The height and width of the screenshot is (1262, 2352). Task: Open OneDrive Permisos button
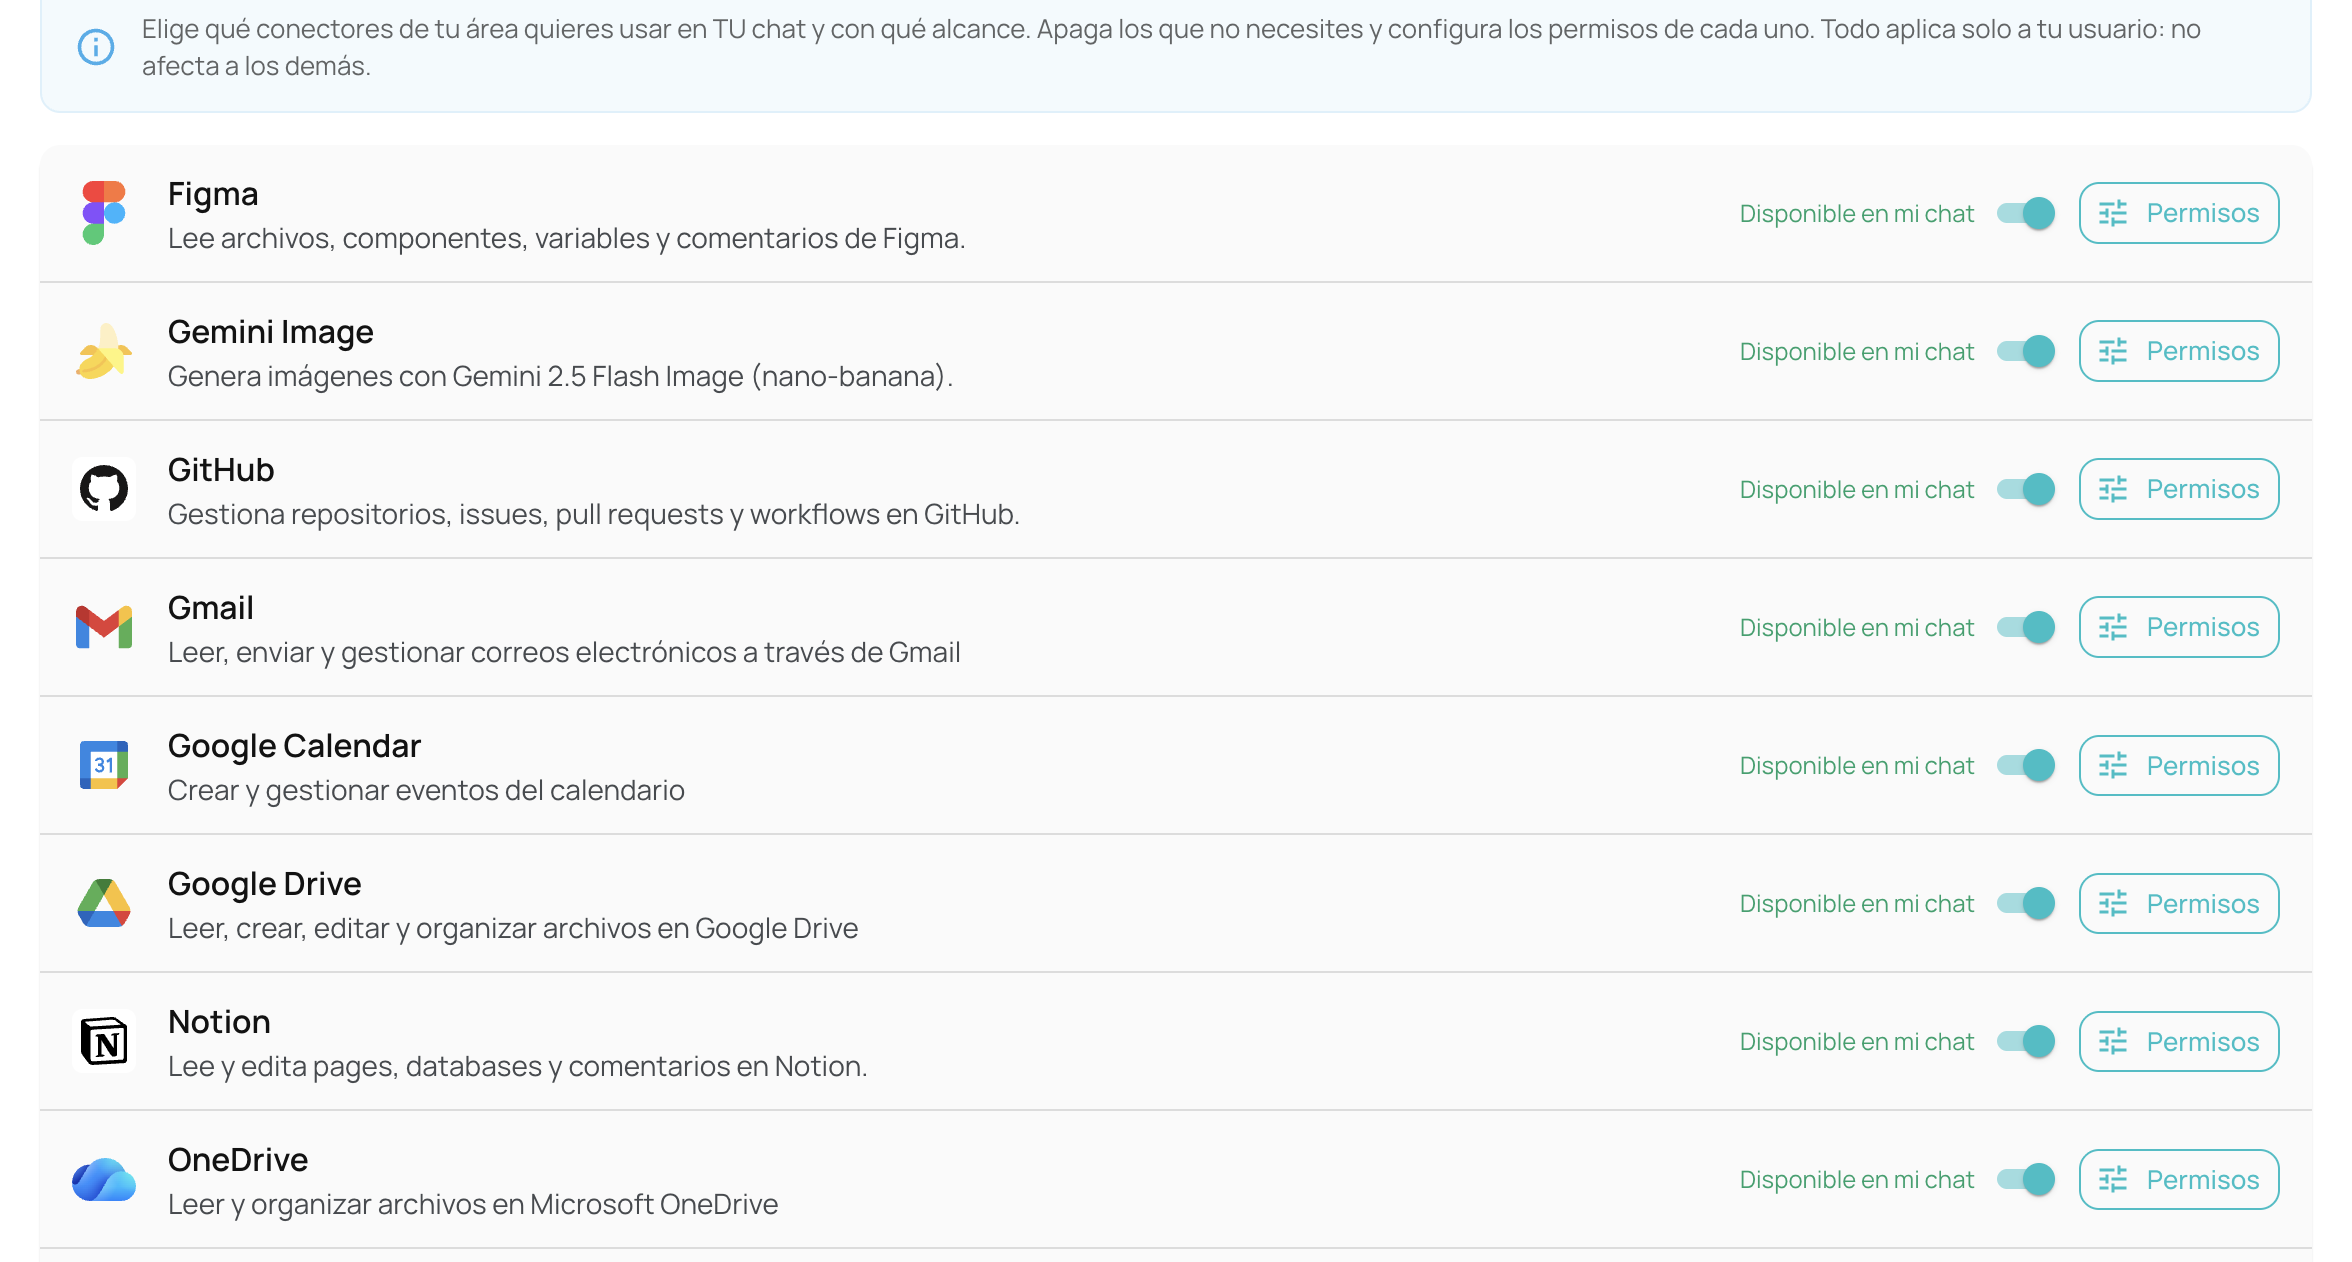pos(2179,1179)
